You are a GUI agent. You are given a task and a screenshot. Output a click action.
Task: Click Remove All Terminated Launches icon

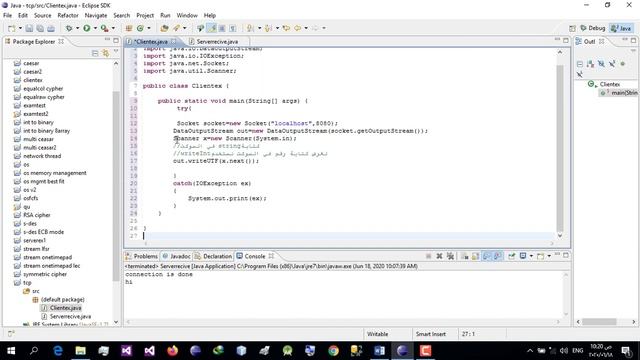pyautogui.click(x=450, y=256)
